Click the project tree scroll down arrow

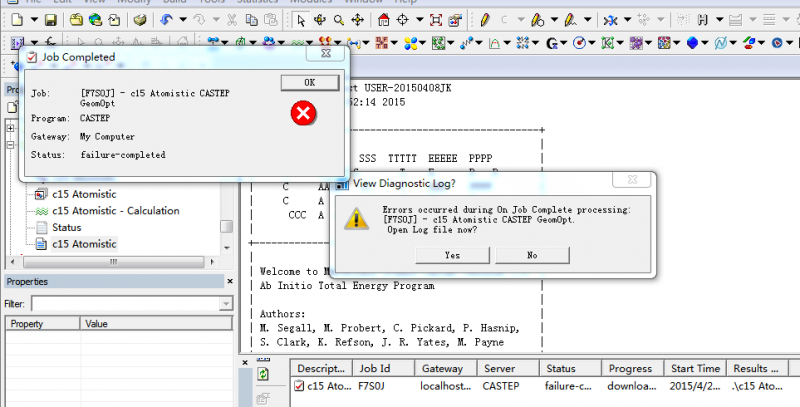point(227,248)
